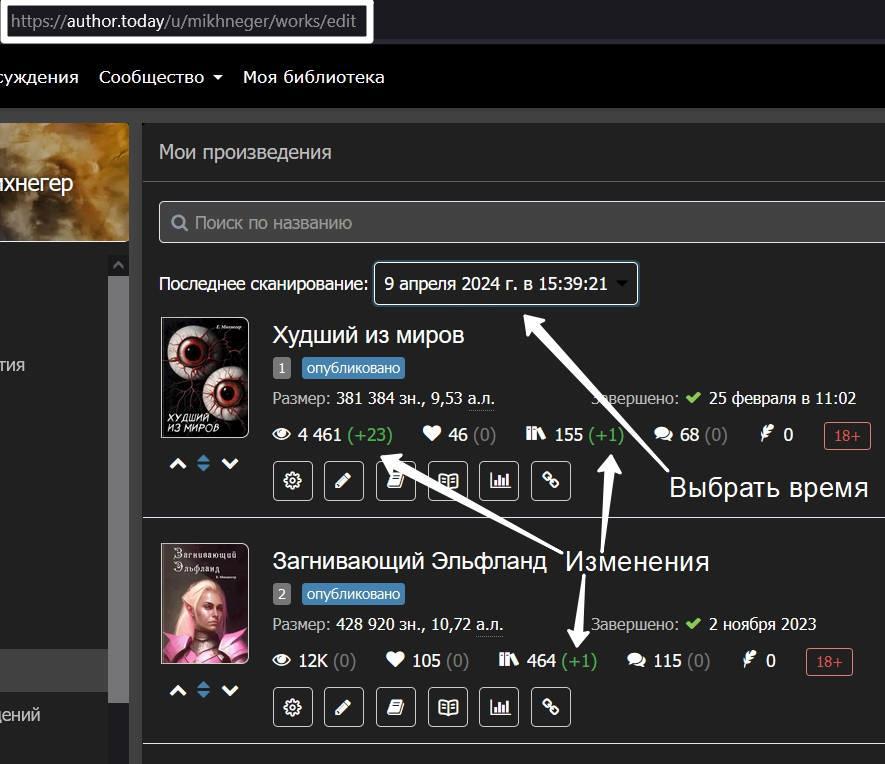Viewport: 885px width, 764px height.
Task: Click comments icon showing 115
Action: [x=636, y=660]
